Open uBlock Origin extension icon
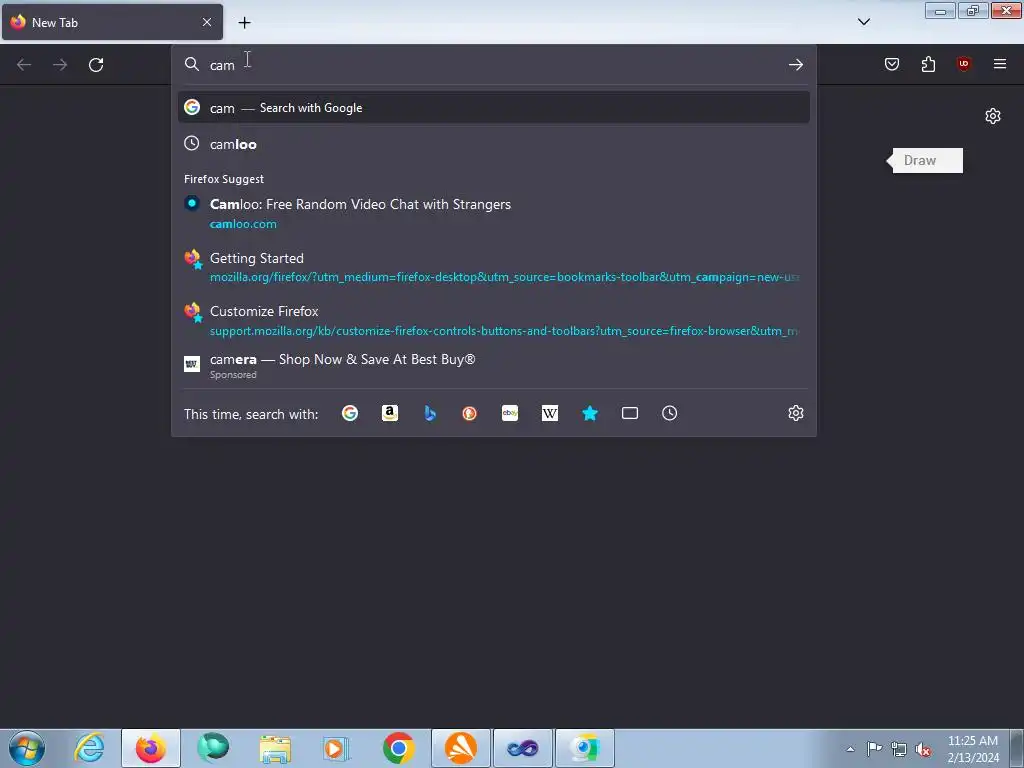 click(x=964, y=64)
